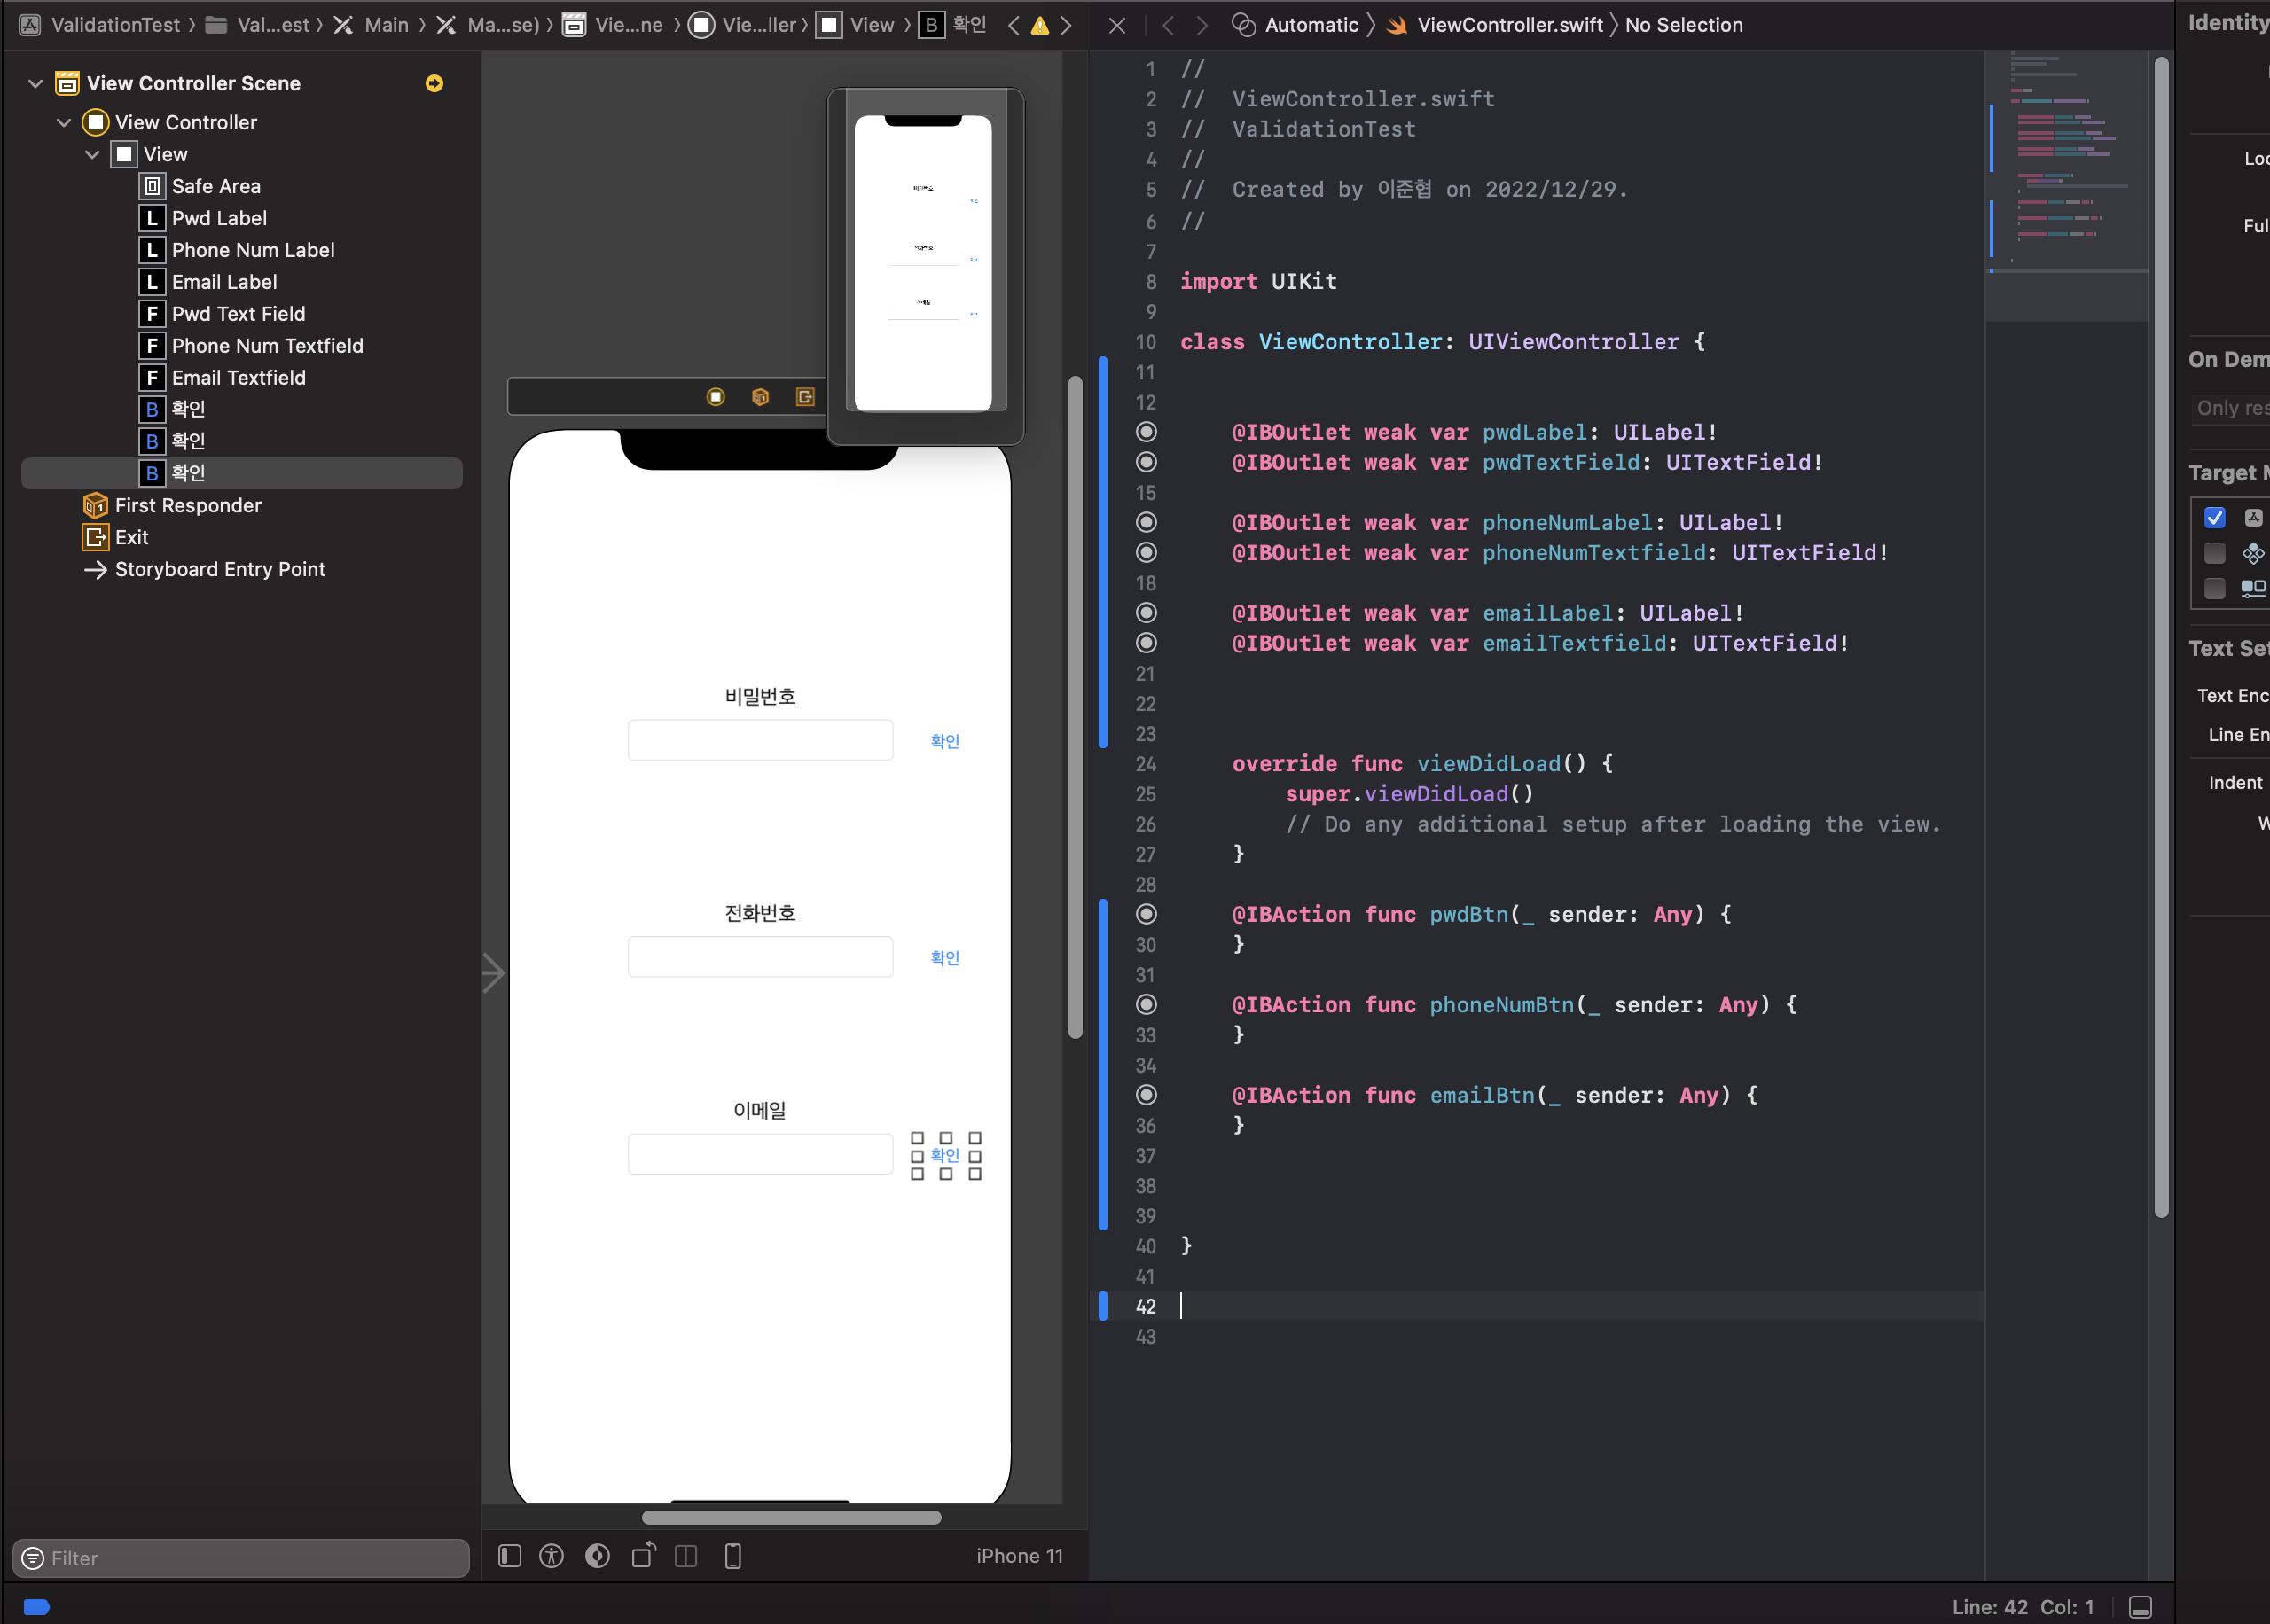Click the 확인 button beside the password field
Screen dimensions: 2270x1624
click(x=944, y=741)
